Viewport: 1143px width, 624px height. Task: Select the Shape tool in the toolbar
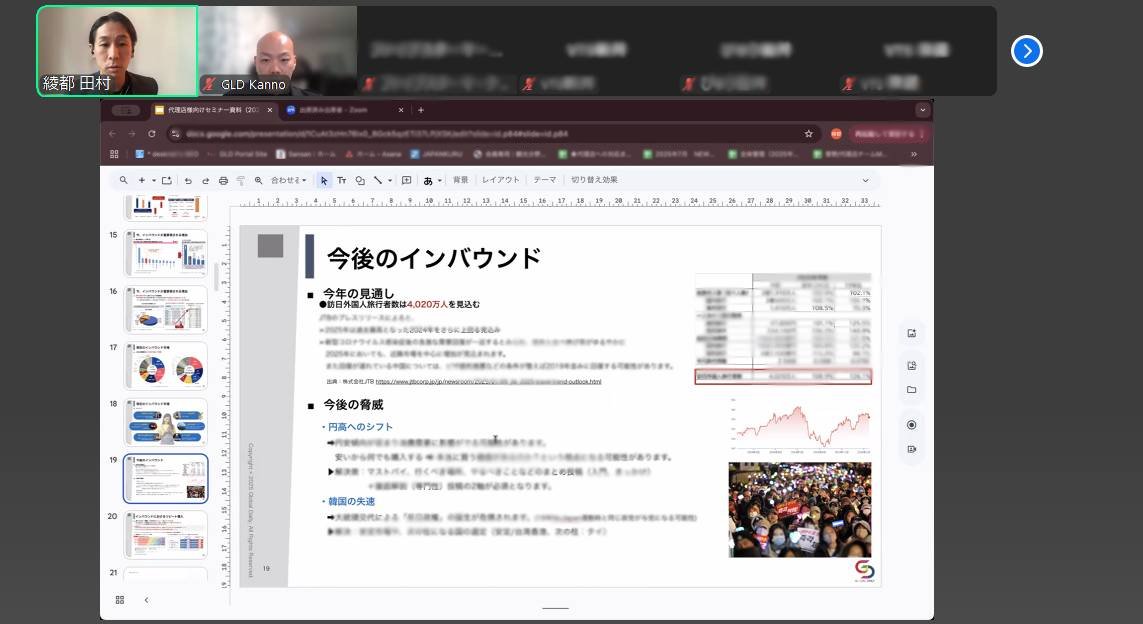[360, 181]
